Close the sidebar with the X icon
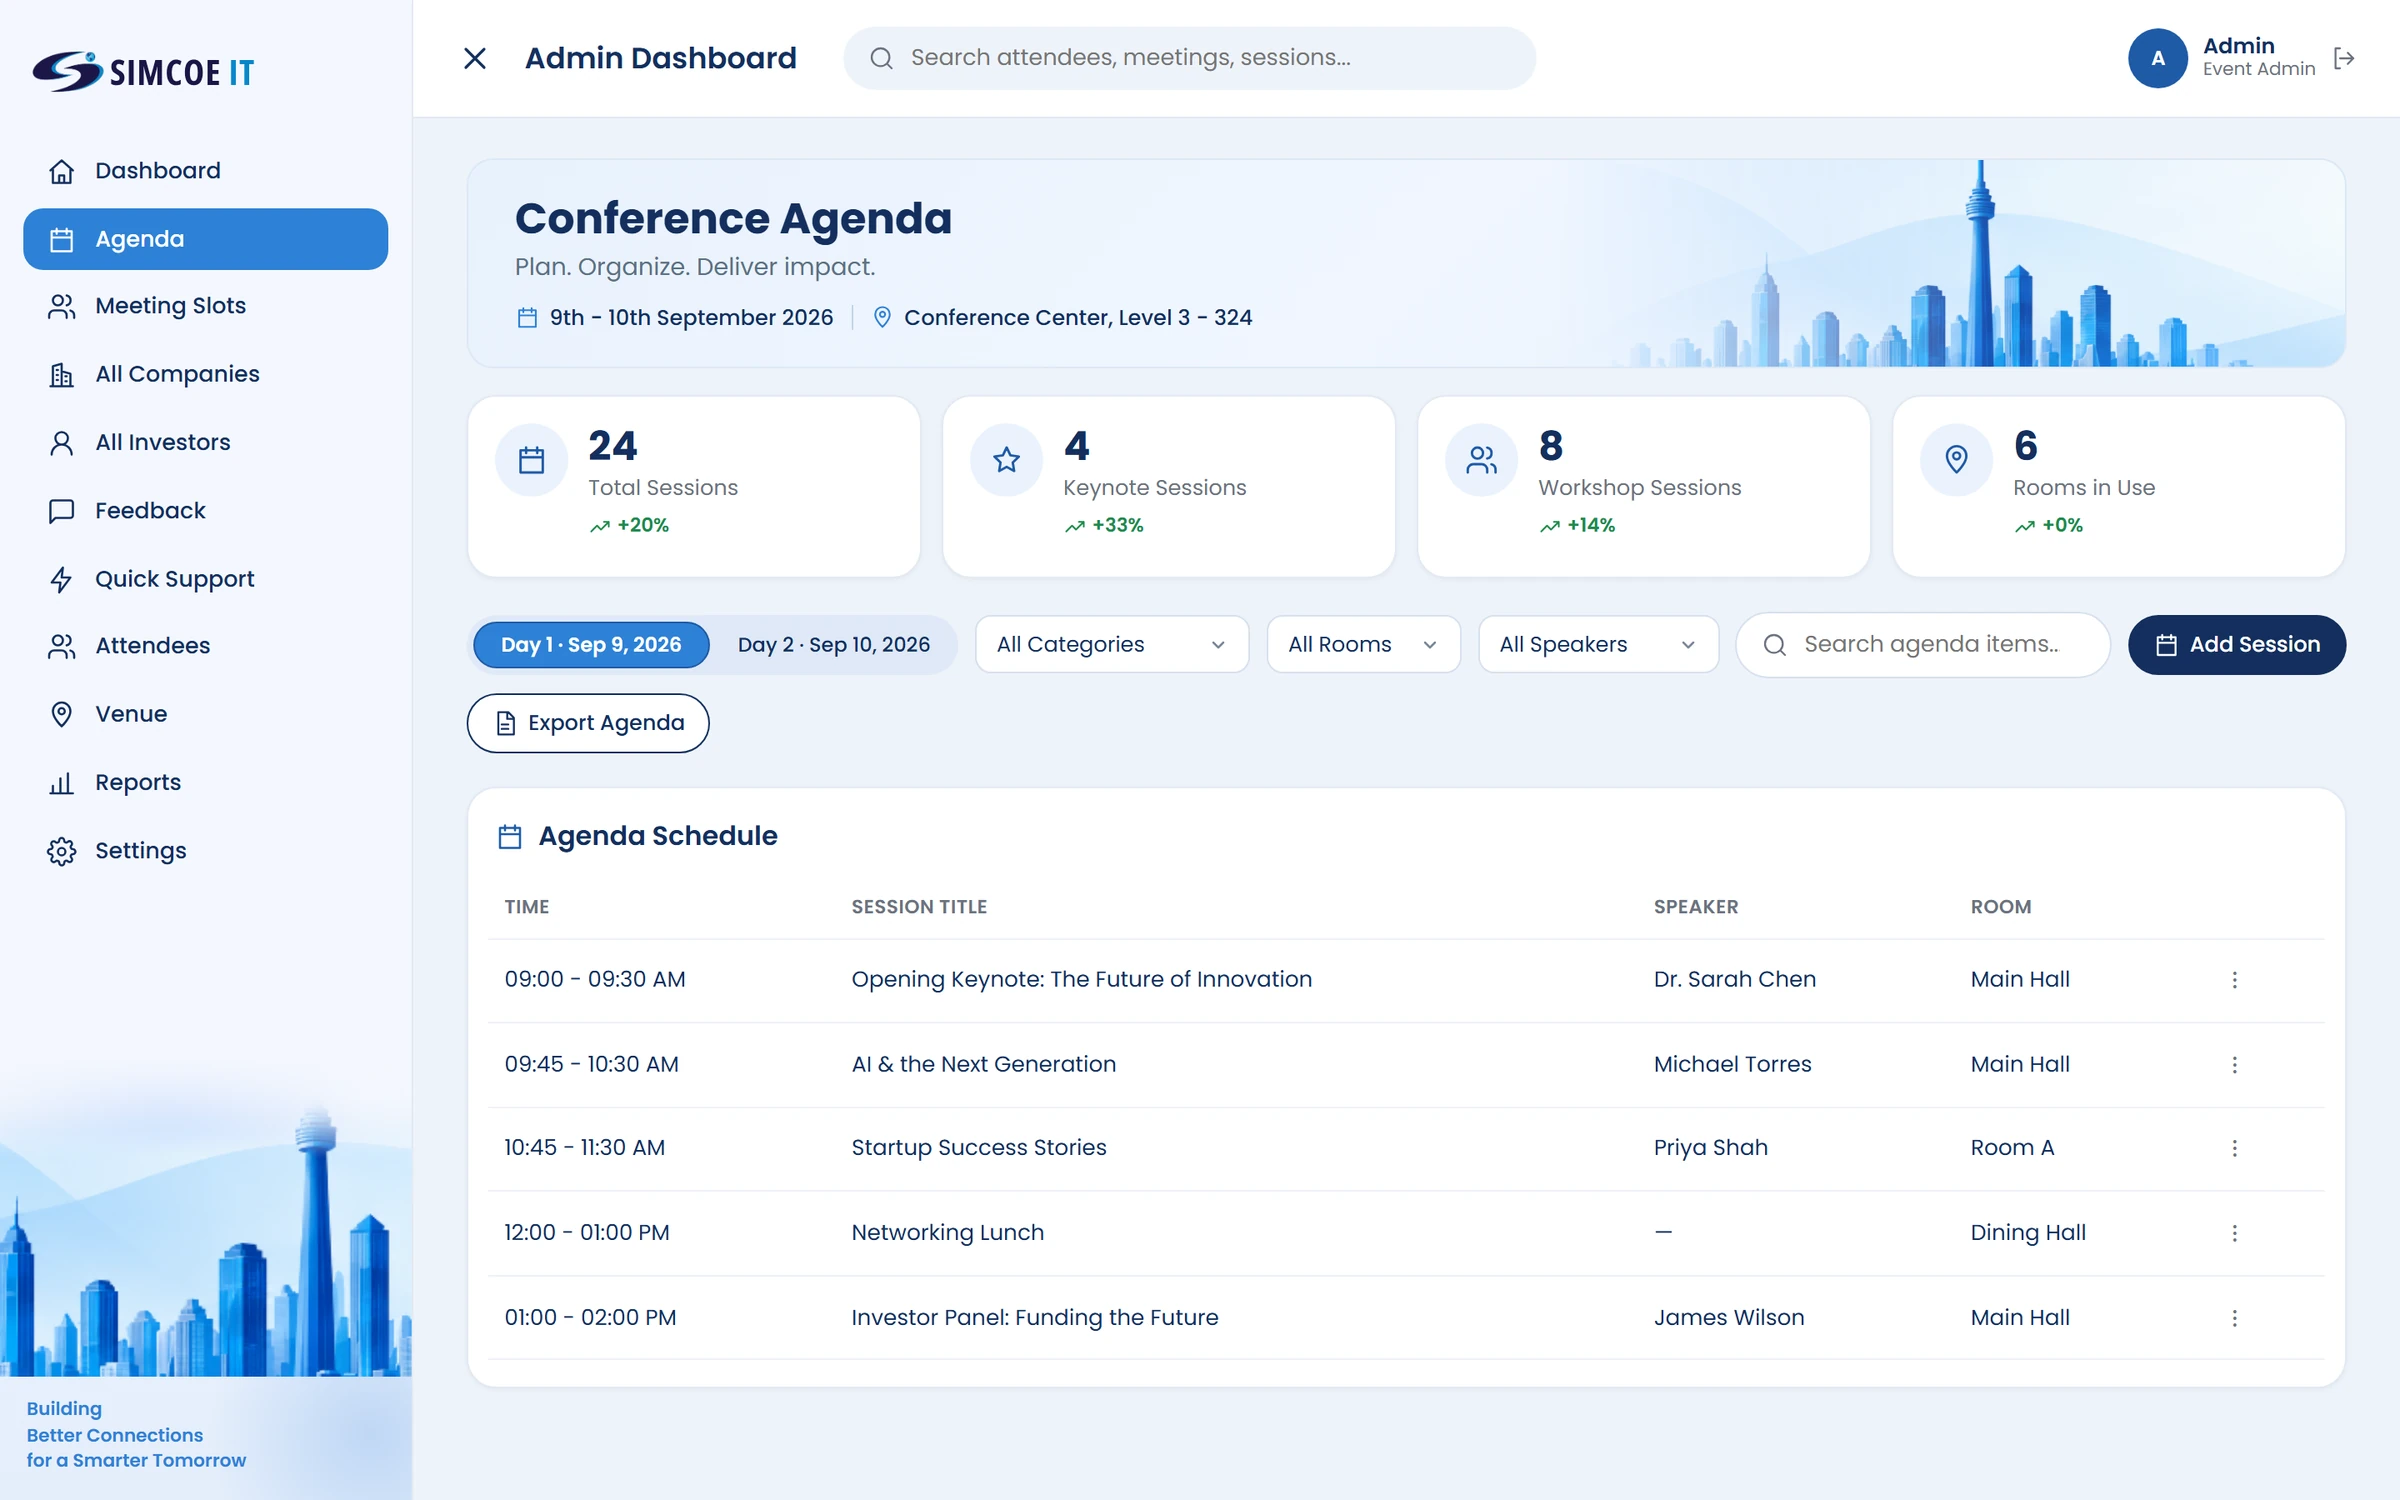This screenshot has height=1500, width=2400. 475,58
